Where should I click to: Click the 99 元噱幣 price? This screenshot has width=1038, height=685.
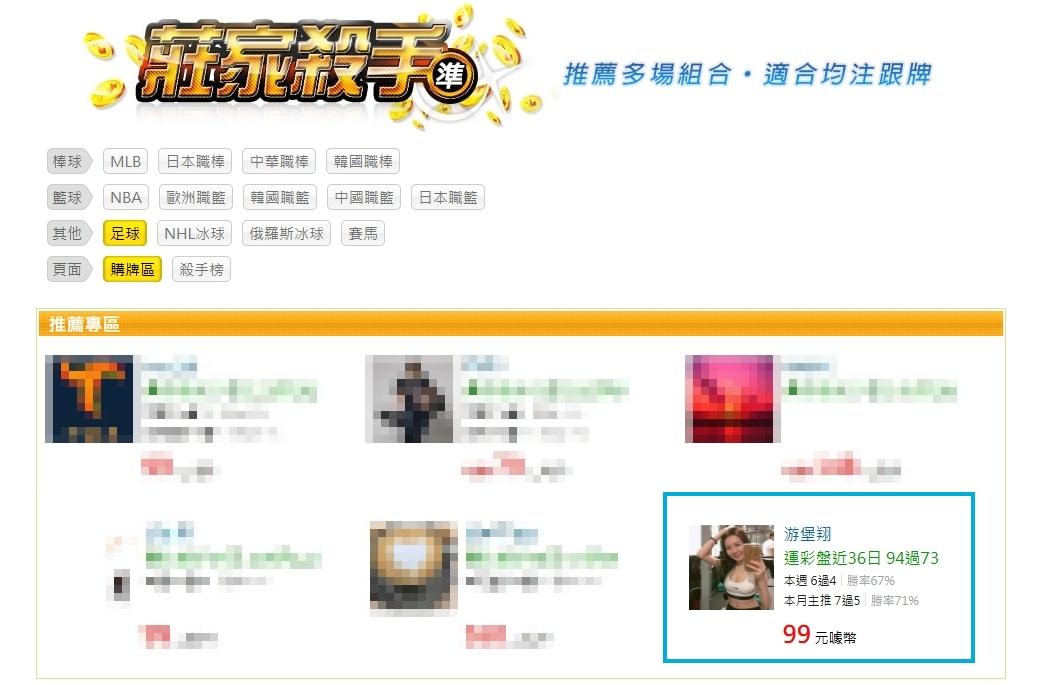(820, 635)
